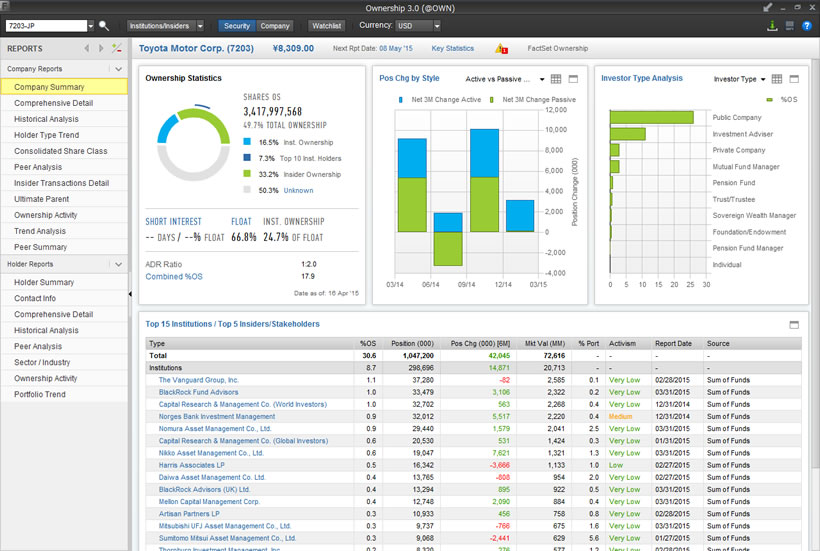Click the Unknown ownership link
The width and height of the screenshot is (820, 551).
pos(299,190)
